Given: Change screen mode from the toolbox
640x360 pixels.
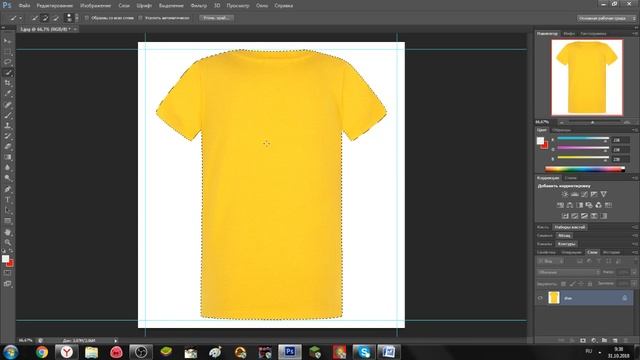Looking at the screenshot, I should [7, 284].
